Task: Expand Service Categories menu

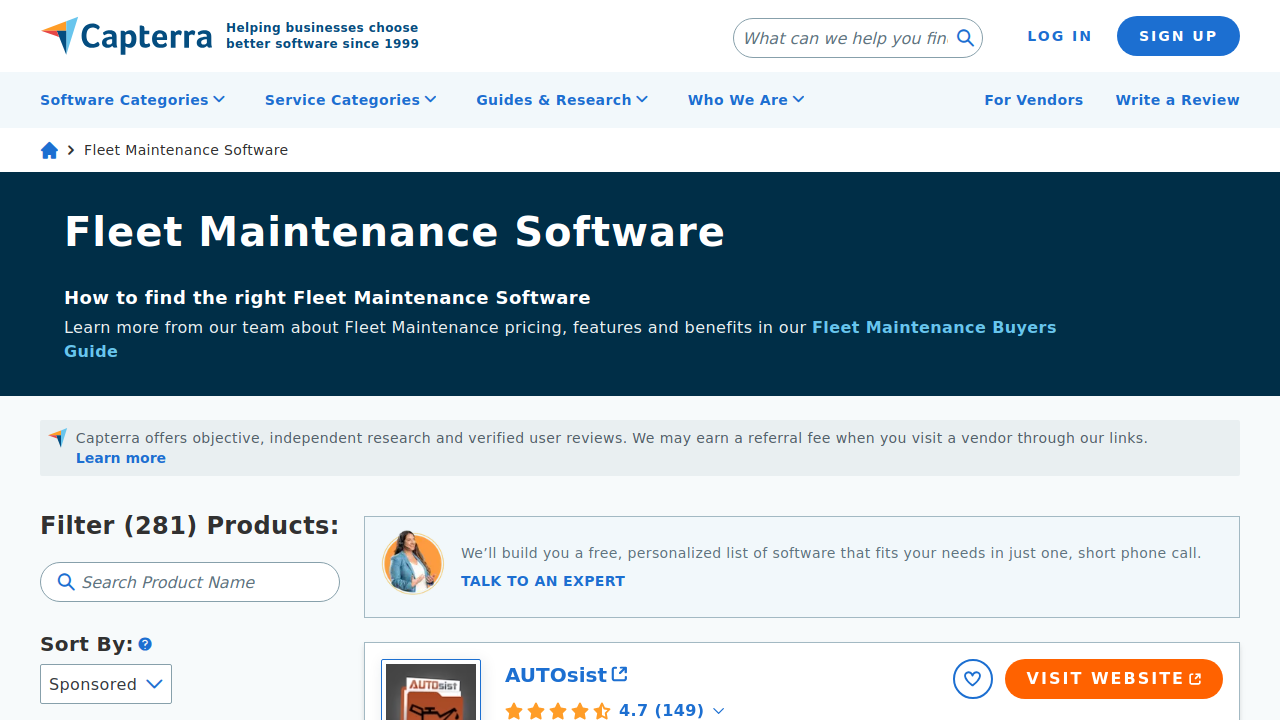Action: (x=350, y=100)
